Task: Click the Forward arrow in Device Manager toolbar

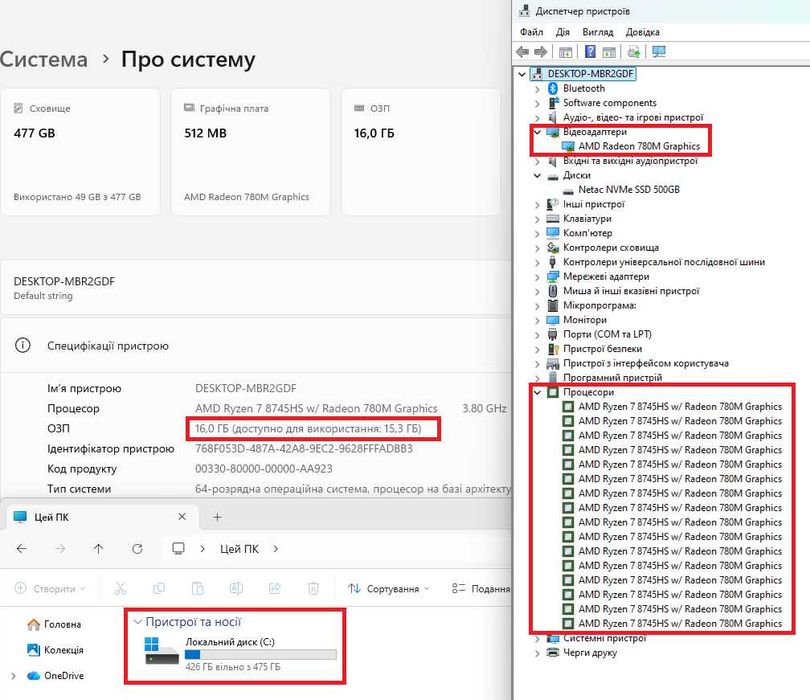Action: 540,52
